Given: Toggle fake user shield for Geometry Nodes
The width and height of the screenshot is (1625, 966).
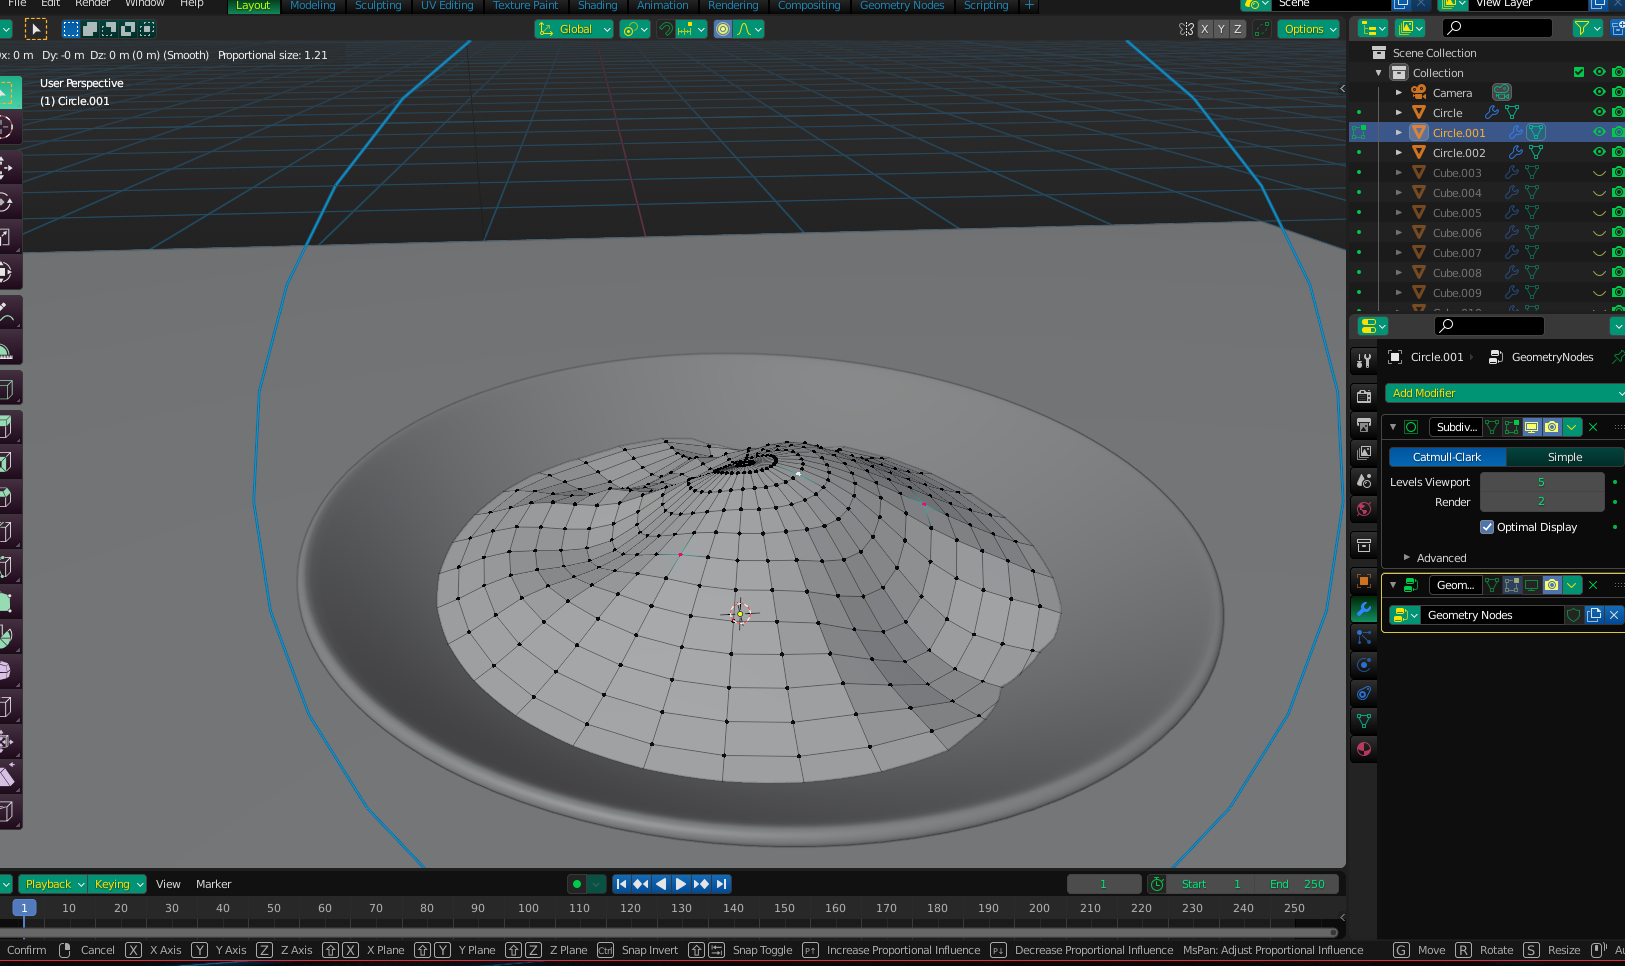Looking at the screenshot, I should pyautogui.click(x=1574, y=615).
